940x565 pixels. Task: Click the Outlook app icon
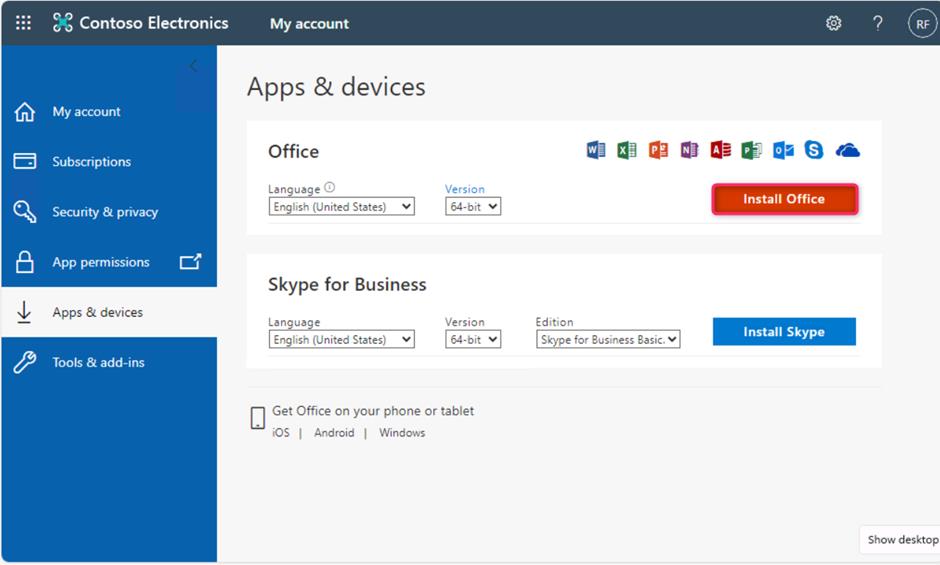783,150
